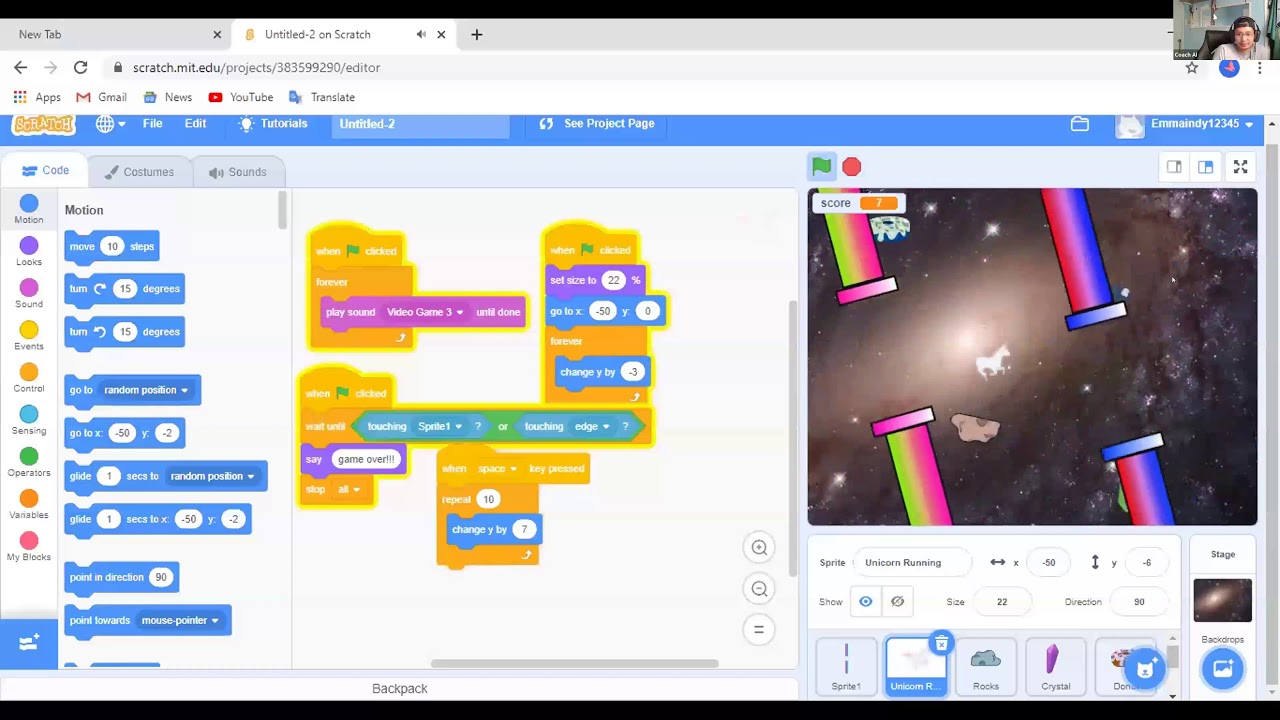
Task: Click the browser address bar
Action: (640, 68)
